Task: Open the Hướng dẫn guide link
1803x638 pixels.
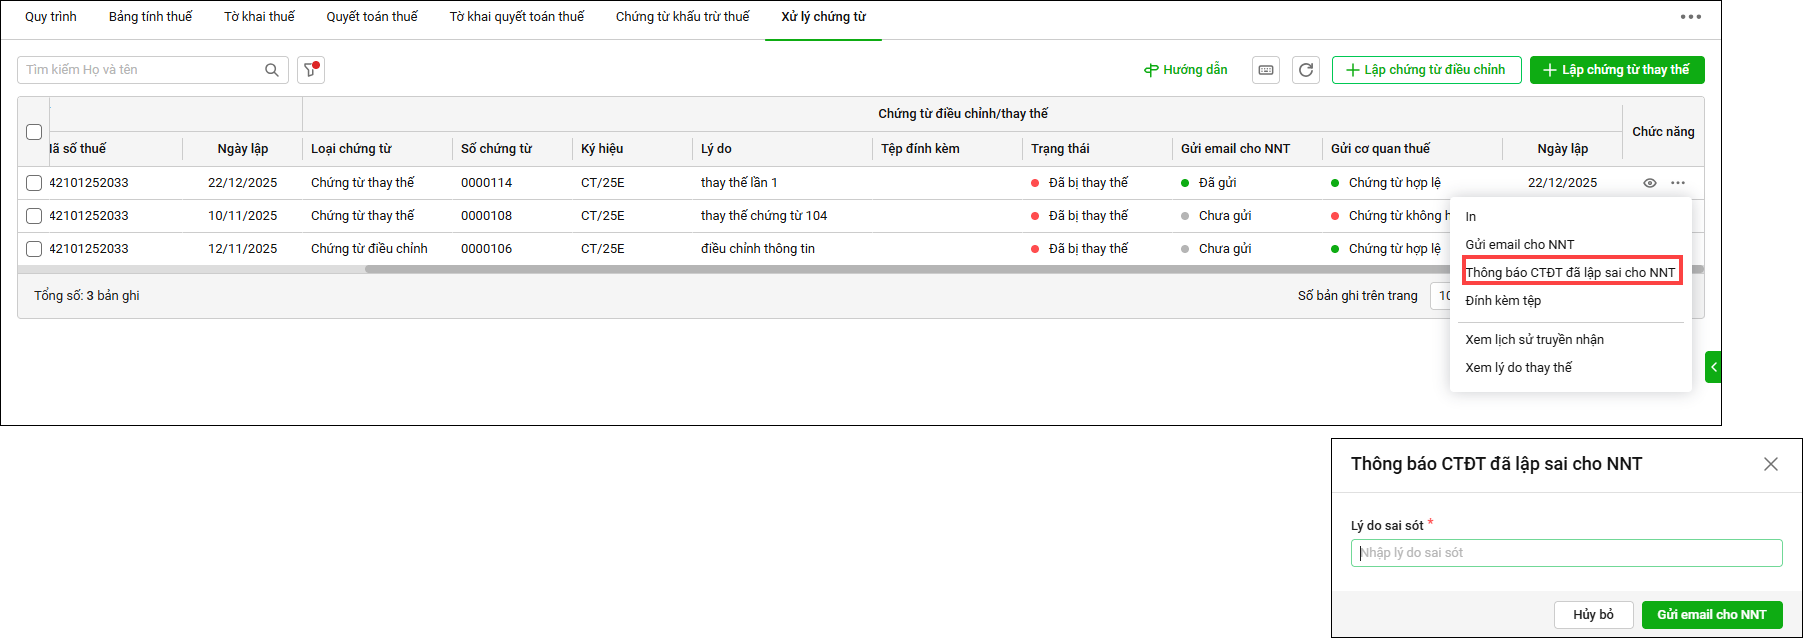Action: coord(1185,70)
